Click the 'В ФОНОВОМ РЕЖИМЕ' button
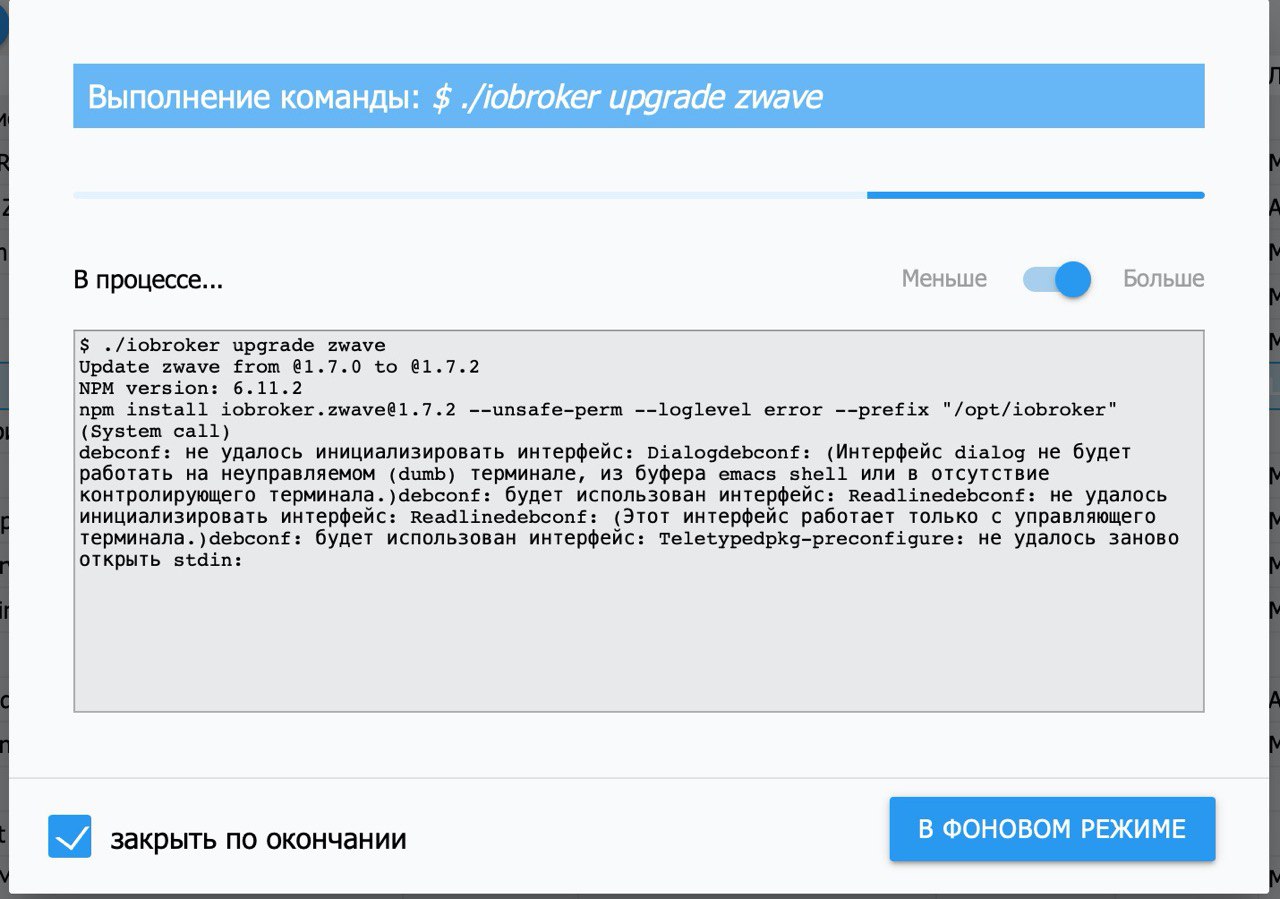 1052,829
